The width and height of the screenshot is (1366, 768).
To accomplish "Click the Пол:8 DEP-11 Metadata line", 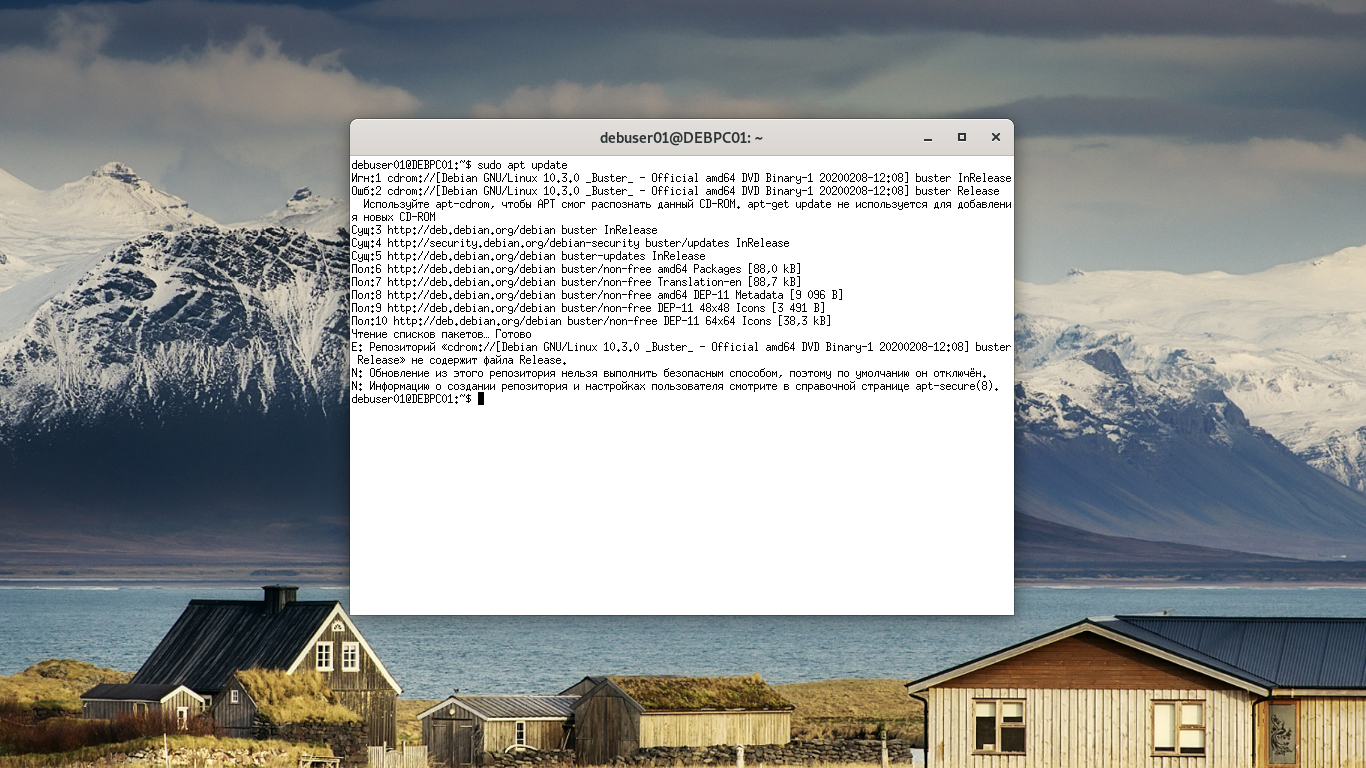I will click(597, 295).
